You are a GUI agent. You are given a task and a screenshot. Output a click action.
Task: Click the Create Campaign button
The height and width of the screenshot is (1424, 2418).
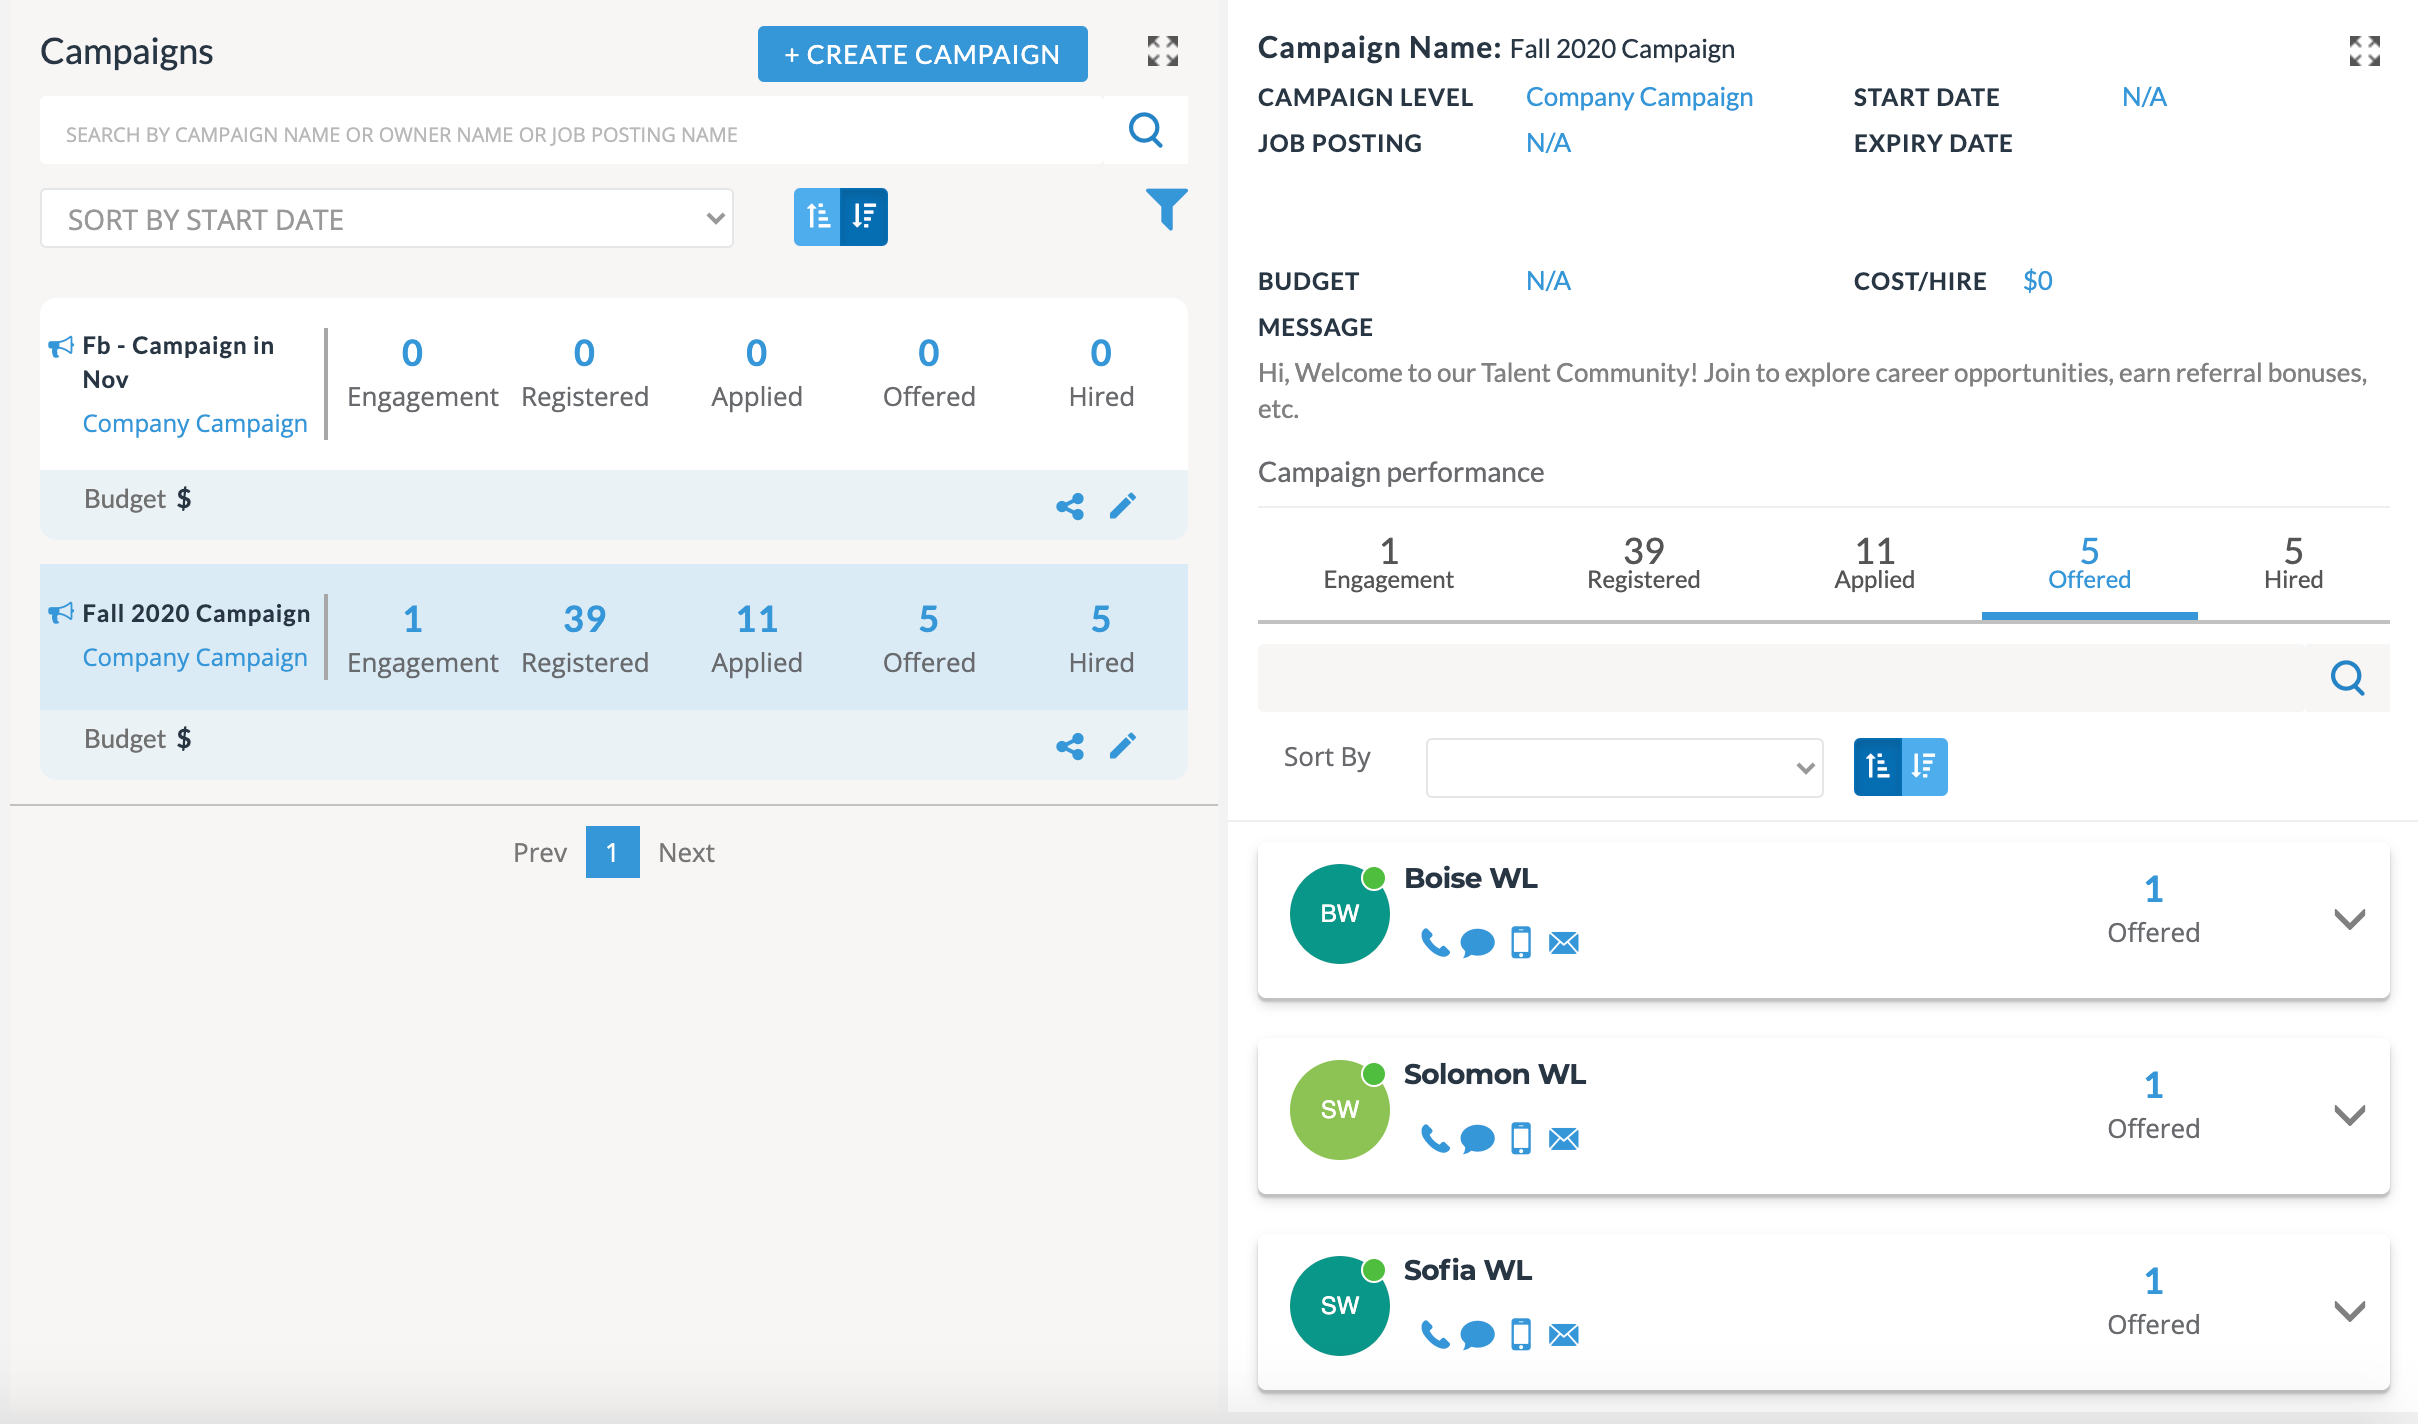[x=922, y=54]
